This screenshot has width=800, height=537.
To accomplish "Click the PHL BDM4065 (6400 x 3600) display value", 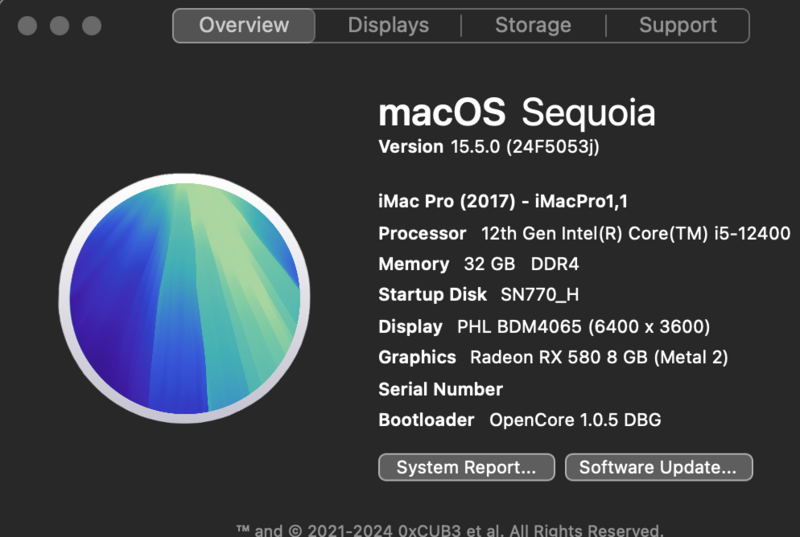I will point(583,327).
